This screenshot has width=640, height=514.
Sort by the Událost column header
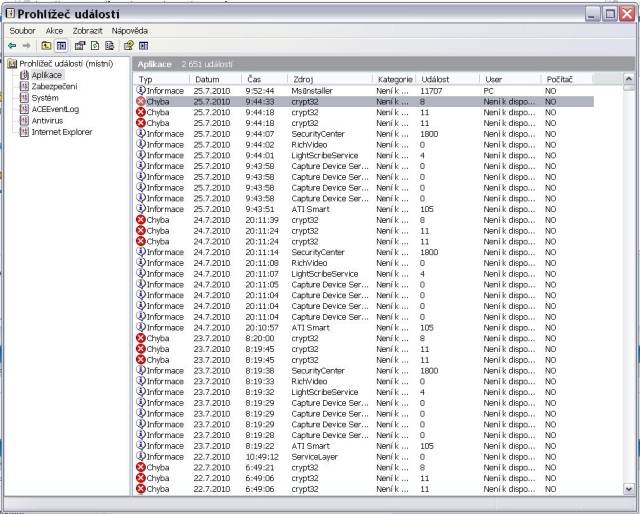(x=448, y=79)
